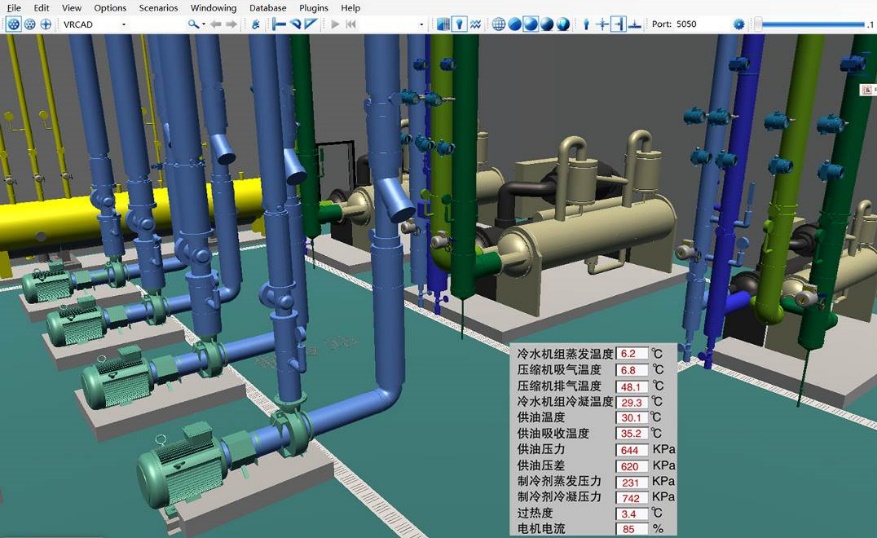Toggle the highlighted shaded sphere render mode
Screen dimensions: 877x538
[530, 24]
